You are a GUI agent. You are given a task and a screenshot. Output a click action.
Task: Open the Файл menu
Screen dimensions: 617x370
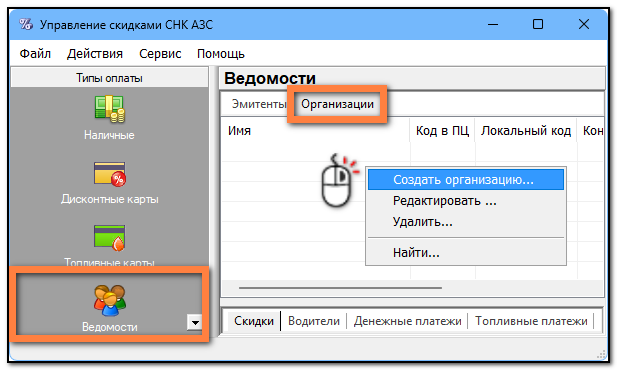pyautogui.click(x=35, y=54)
